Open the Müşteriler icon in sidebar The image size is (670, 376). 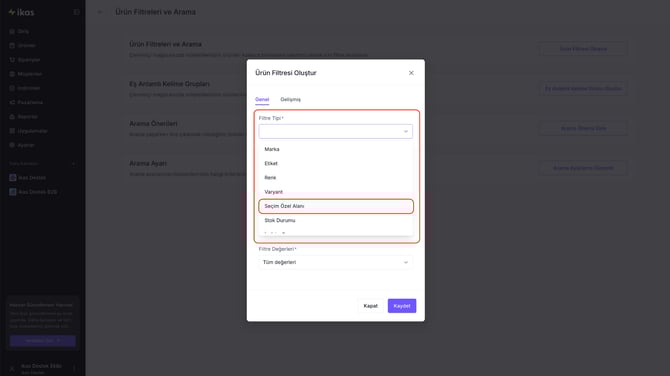tap(12, 74)
